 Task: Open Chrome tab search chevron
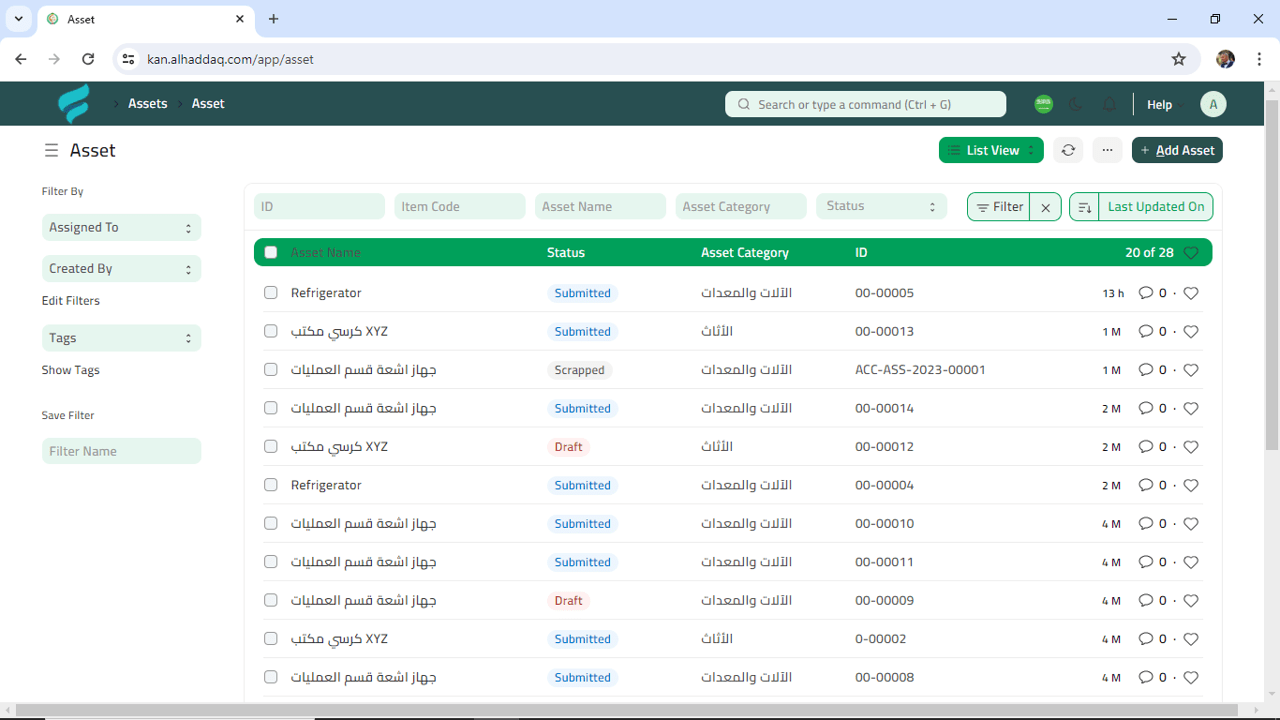pyautogui.click(x=18, y=19)
